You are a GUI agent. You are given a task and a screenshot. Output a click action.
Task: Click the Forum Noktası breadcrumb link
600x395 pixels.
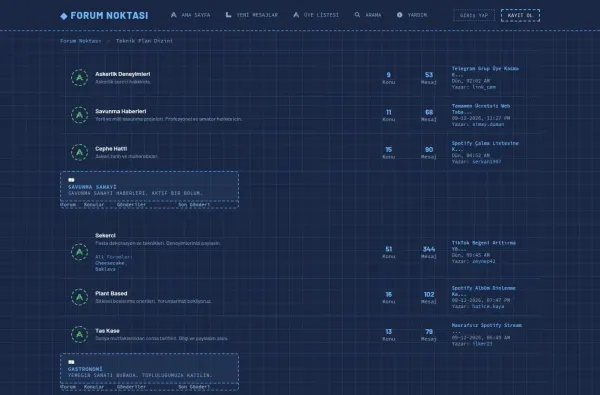point(80,41)
